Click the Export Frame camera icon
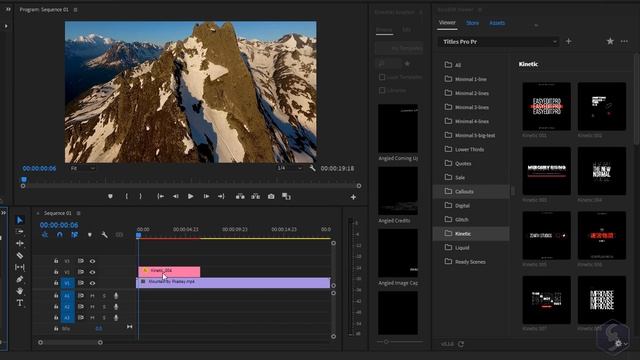The image size is (640, 360). [x=271, y=196]
